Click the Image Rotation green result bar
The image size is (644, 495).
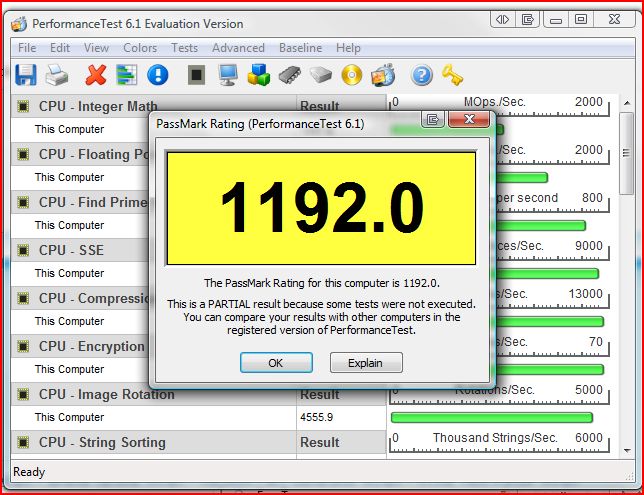[491, 417]
